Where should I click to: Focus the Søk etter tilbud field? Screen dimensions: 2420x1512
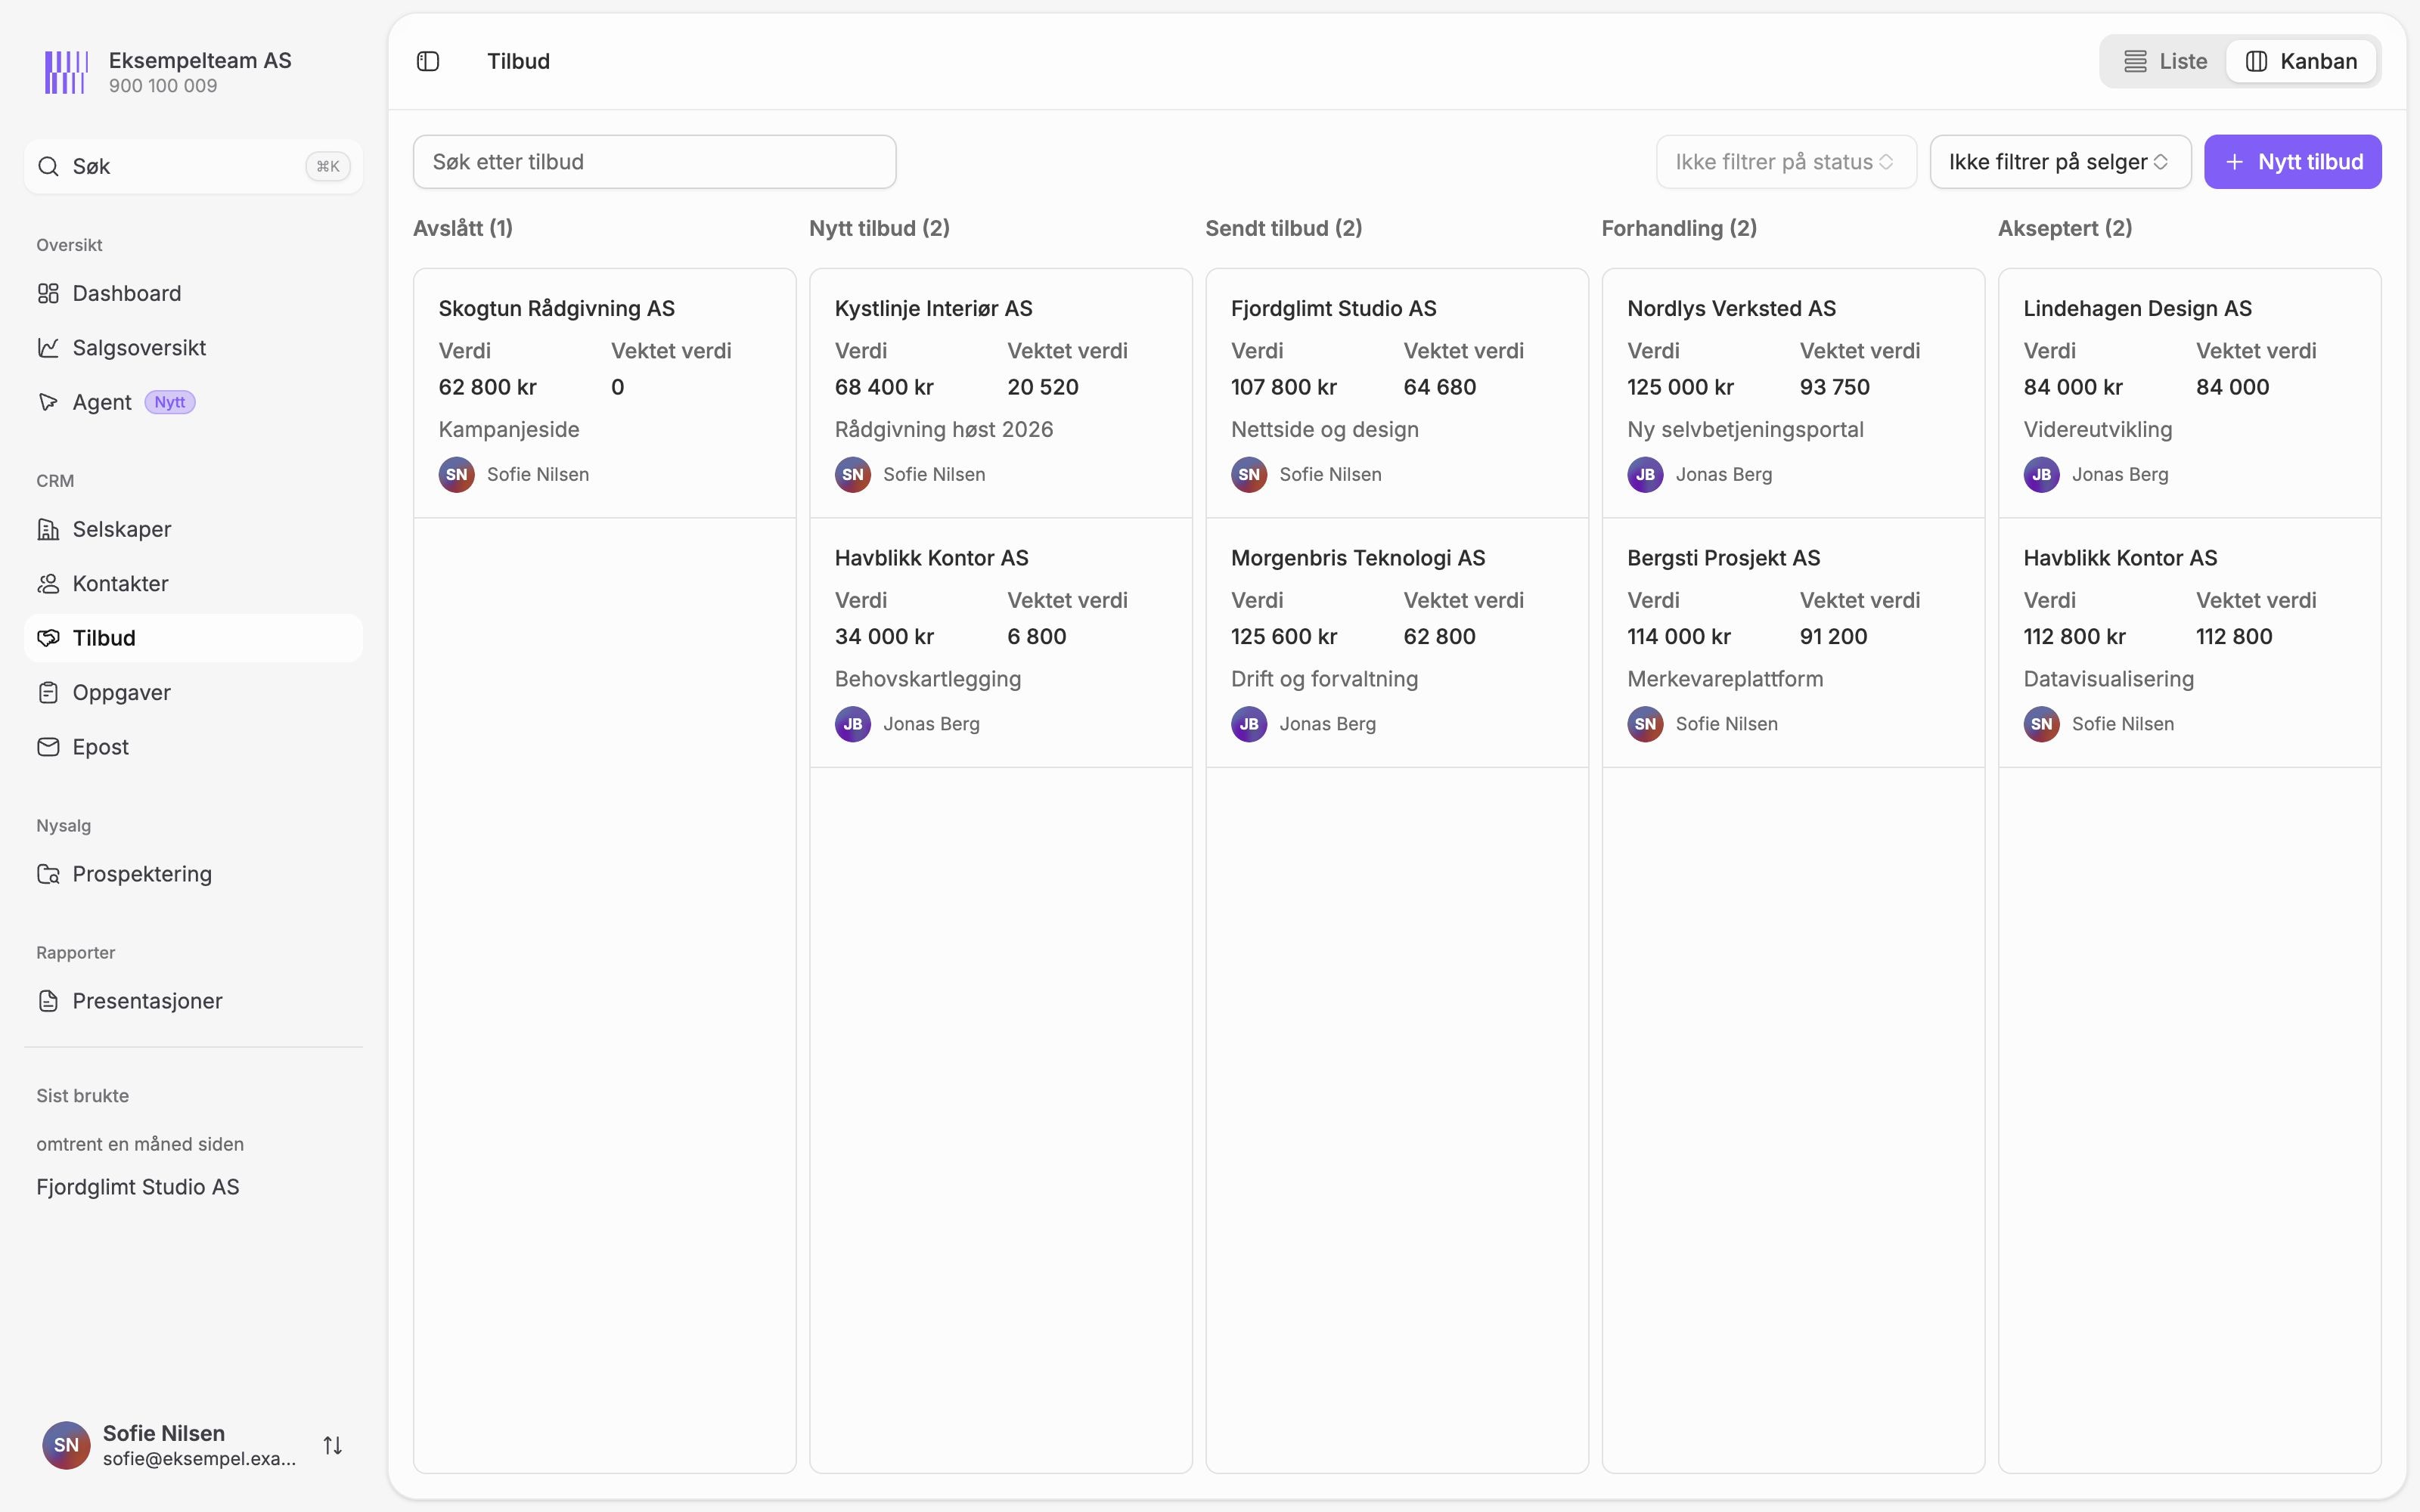tap(654, 162)
